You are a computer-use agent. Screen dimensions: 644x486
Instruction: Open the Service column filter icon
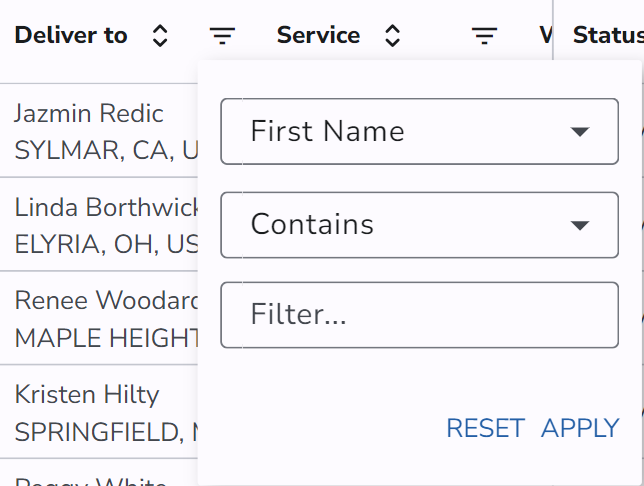[485, 36]
